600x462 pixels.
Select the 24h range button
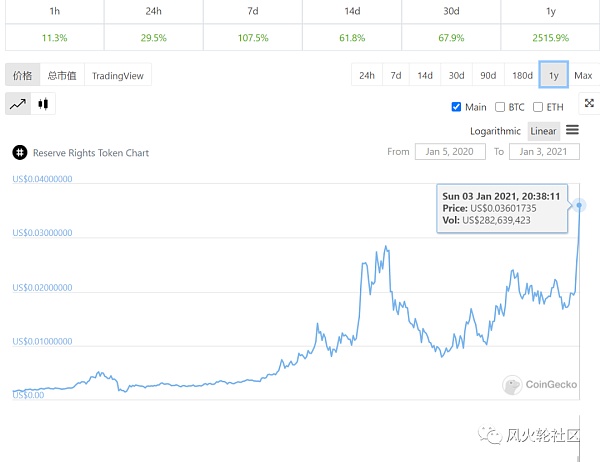pyautogui.click(x=367, y=76)
